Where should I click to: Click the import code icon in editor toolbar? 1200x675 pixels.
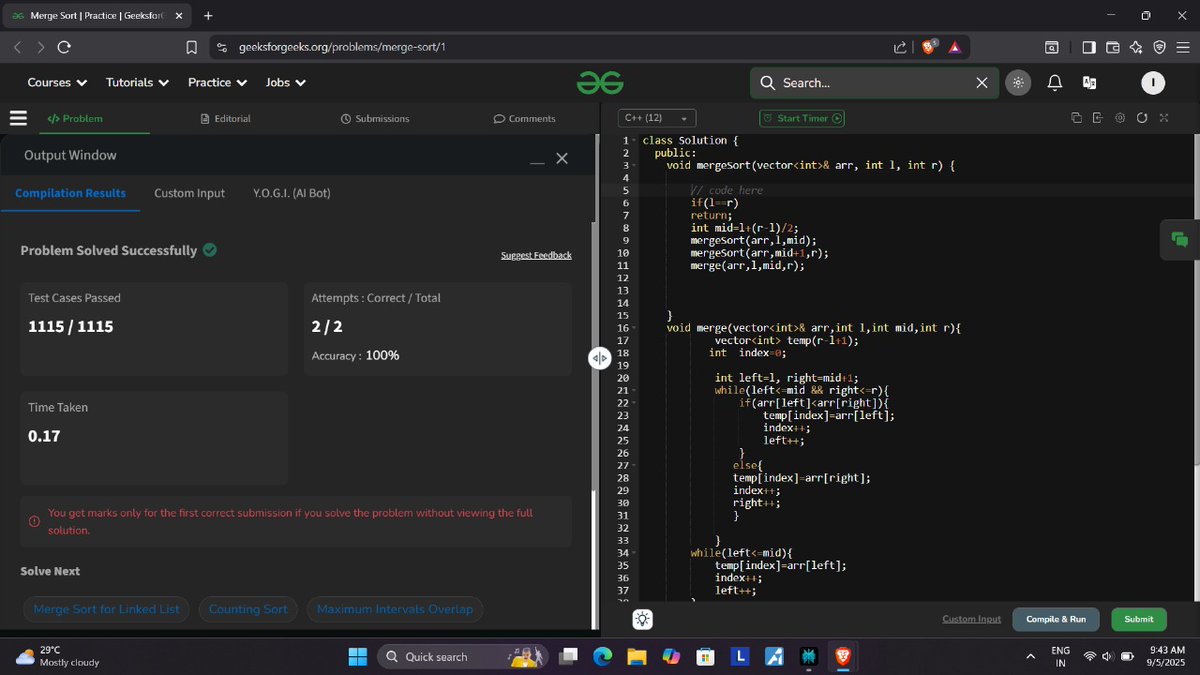click(x=1097, y=118)
